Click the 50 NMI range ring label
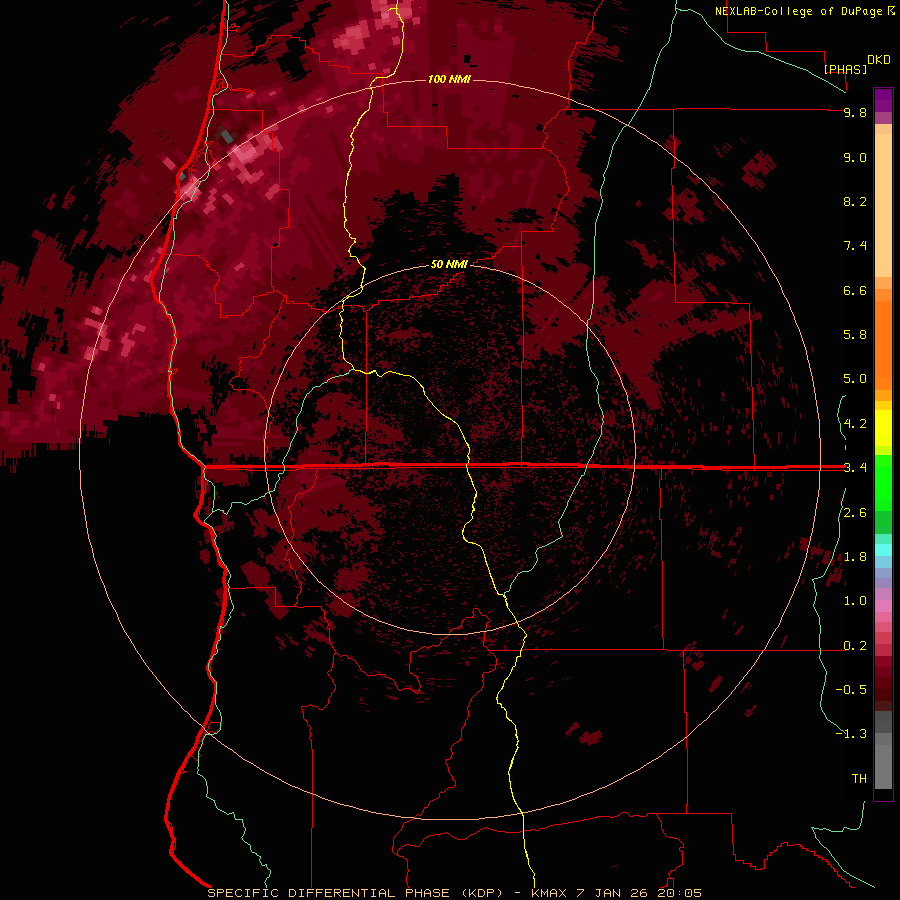 (449, 264)
